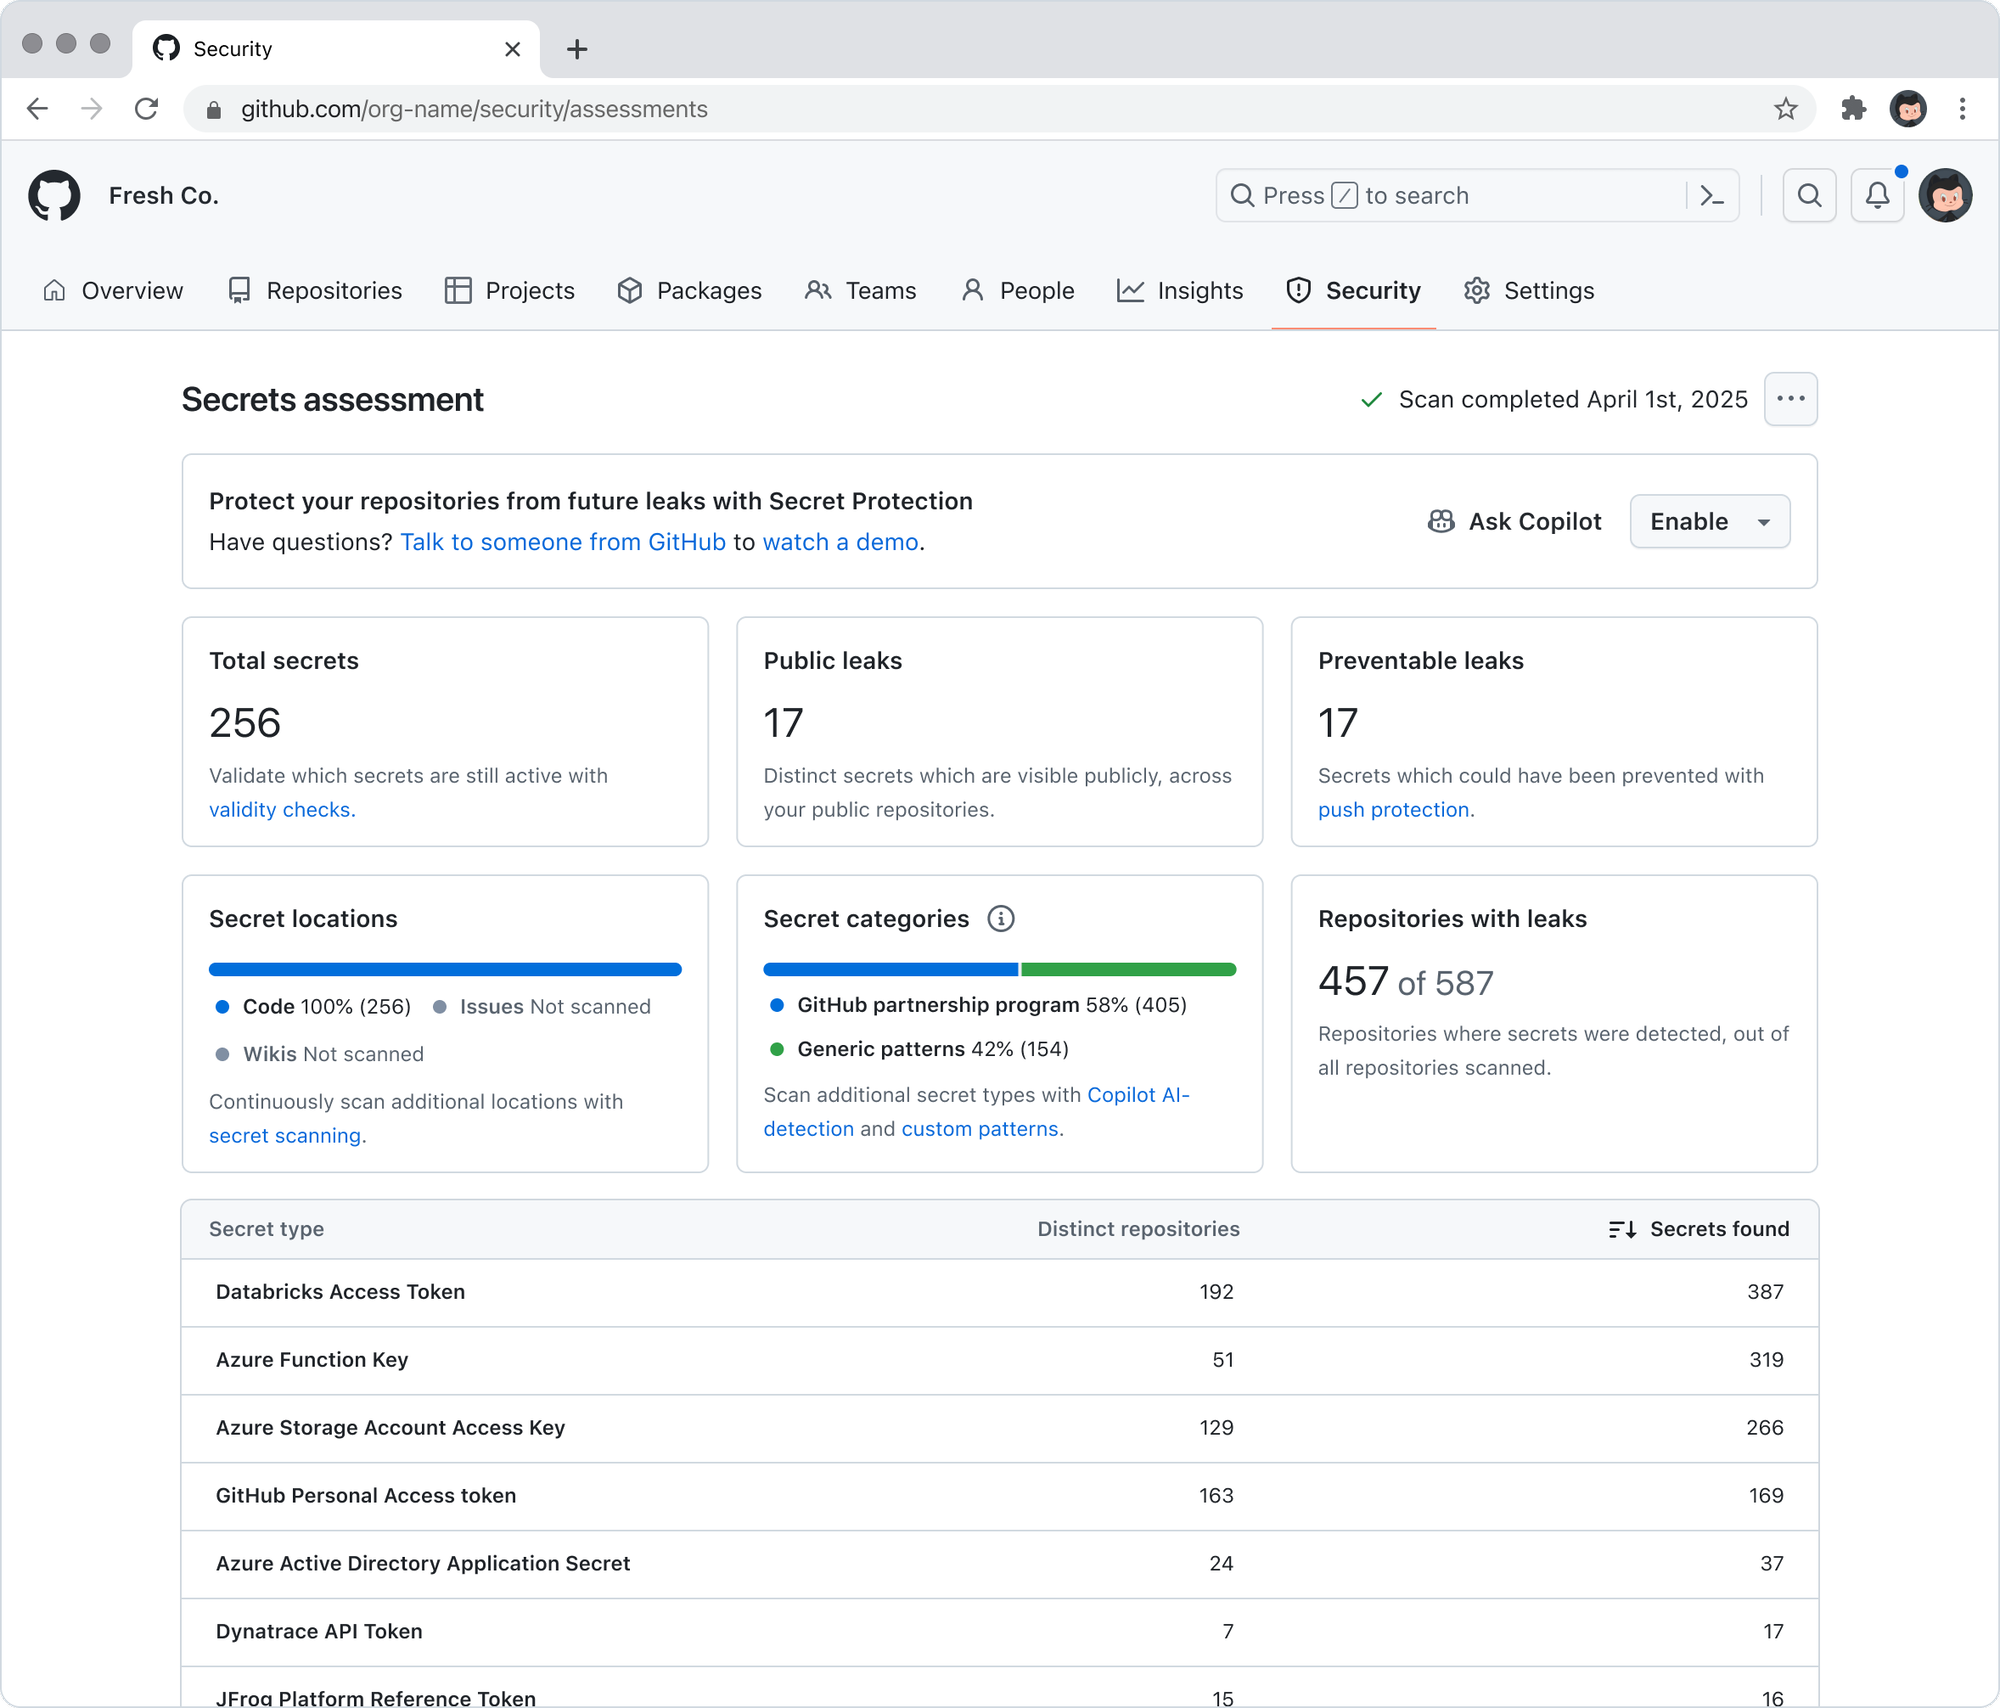Go back to previous page
This screenshot has width=2000, height=1708.
37,109
